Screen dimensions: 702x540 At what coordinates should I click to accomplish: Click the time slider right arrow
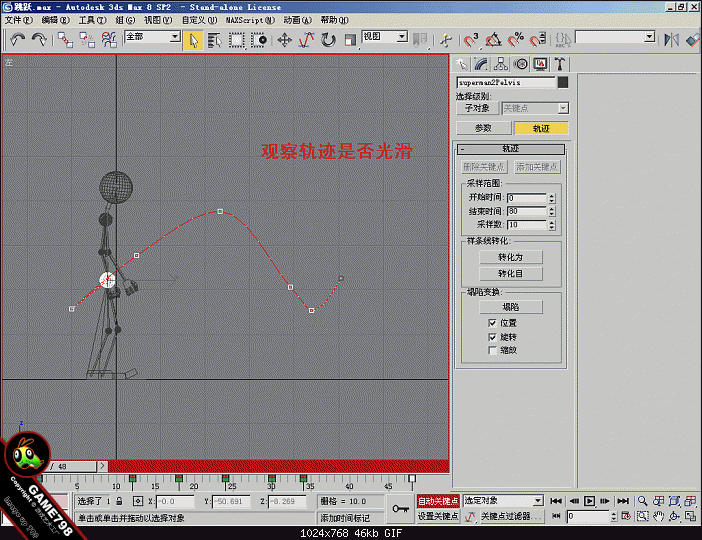(x=103, y=466)
